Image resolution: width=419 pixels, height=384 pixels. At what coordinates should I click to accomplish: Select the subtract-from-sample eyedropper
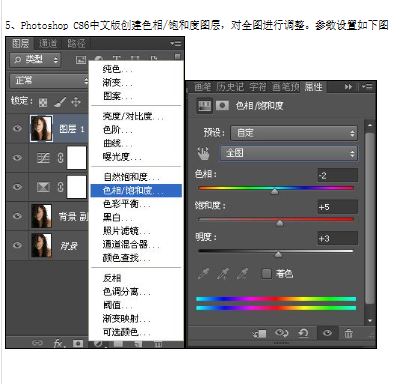pyautogui.click(x=243, y=274)
